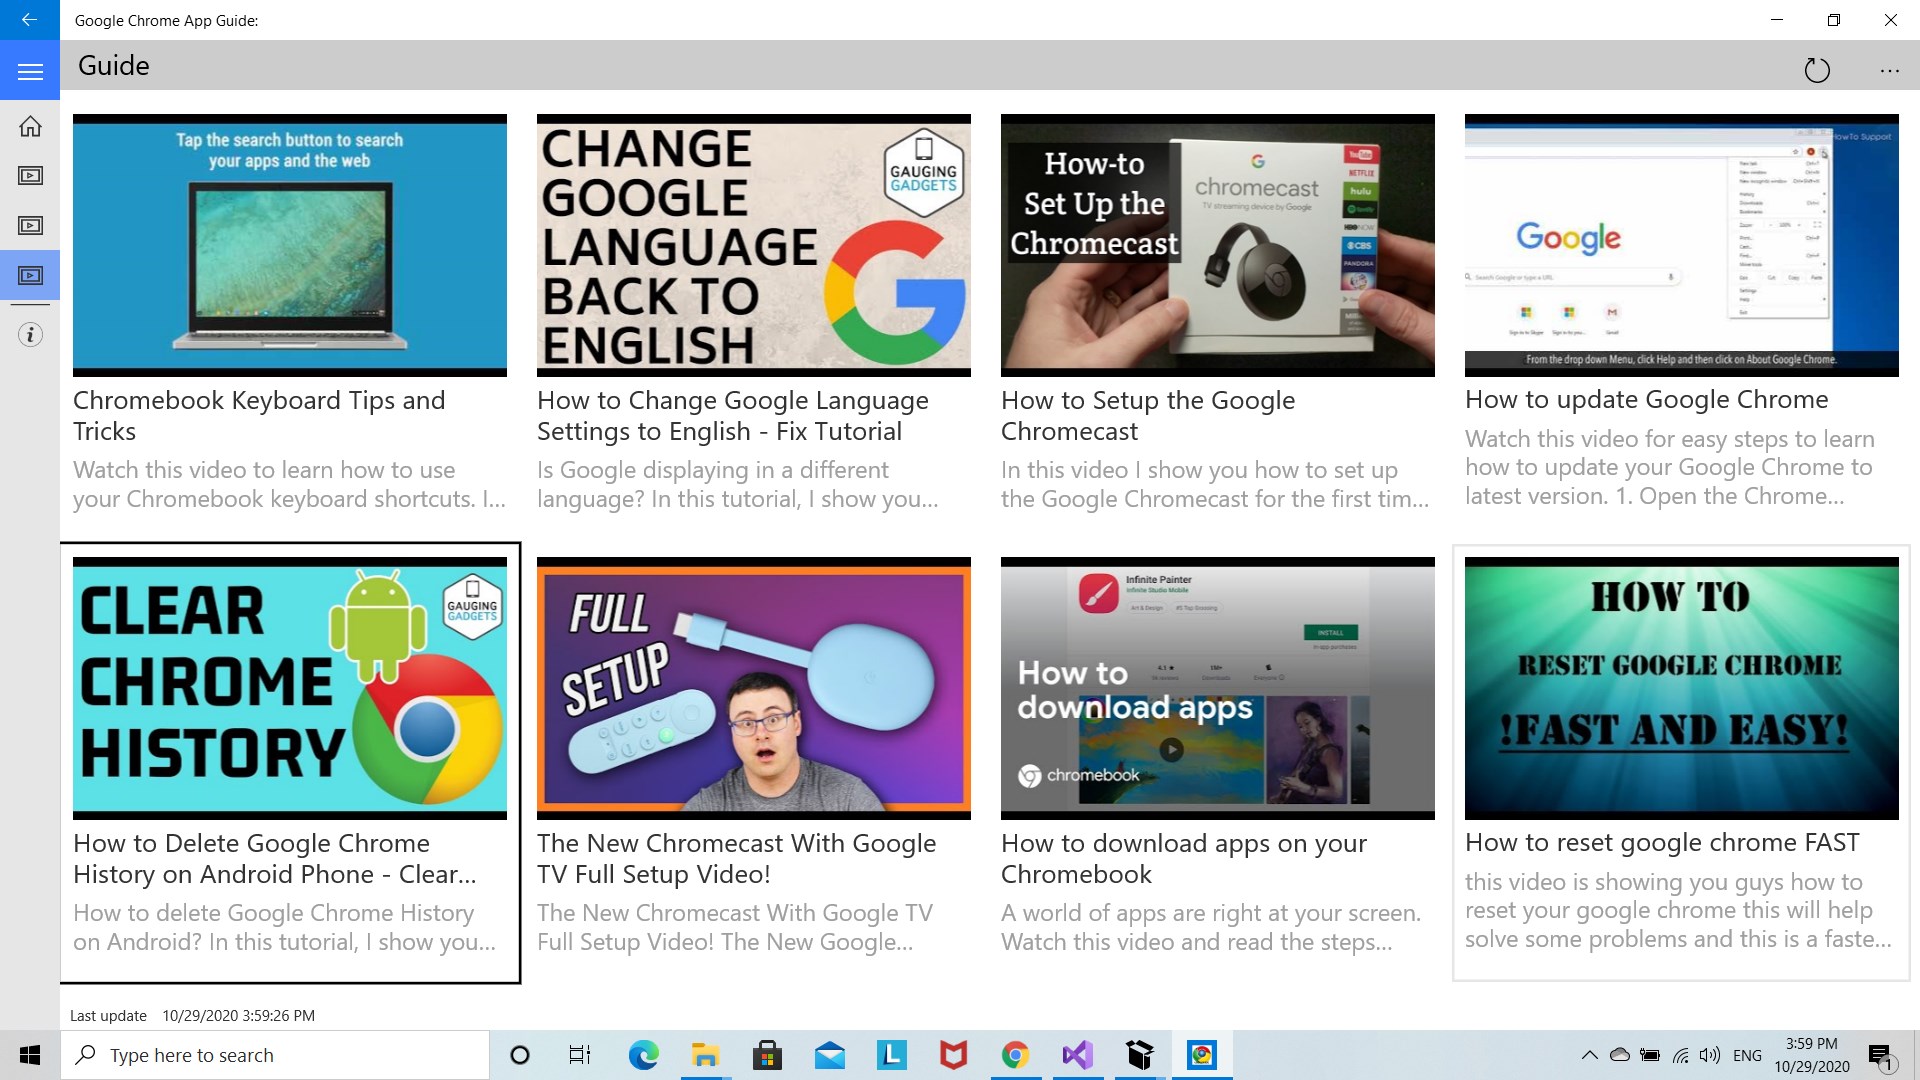The width and height of the screenshot is (1920, 1080).
Task: Expand the system tray hidden icons chevron
Action: point(1588,1055)
